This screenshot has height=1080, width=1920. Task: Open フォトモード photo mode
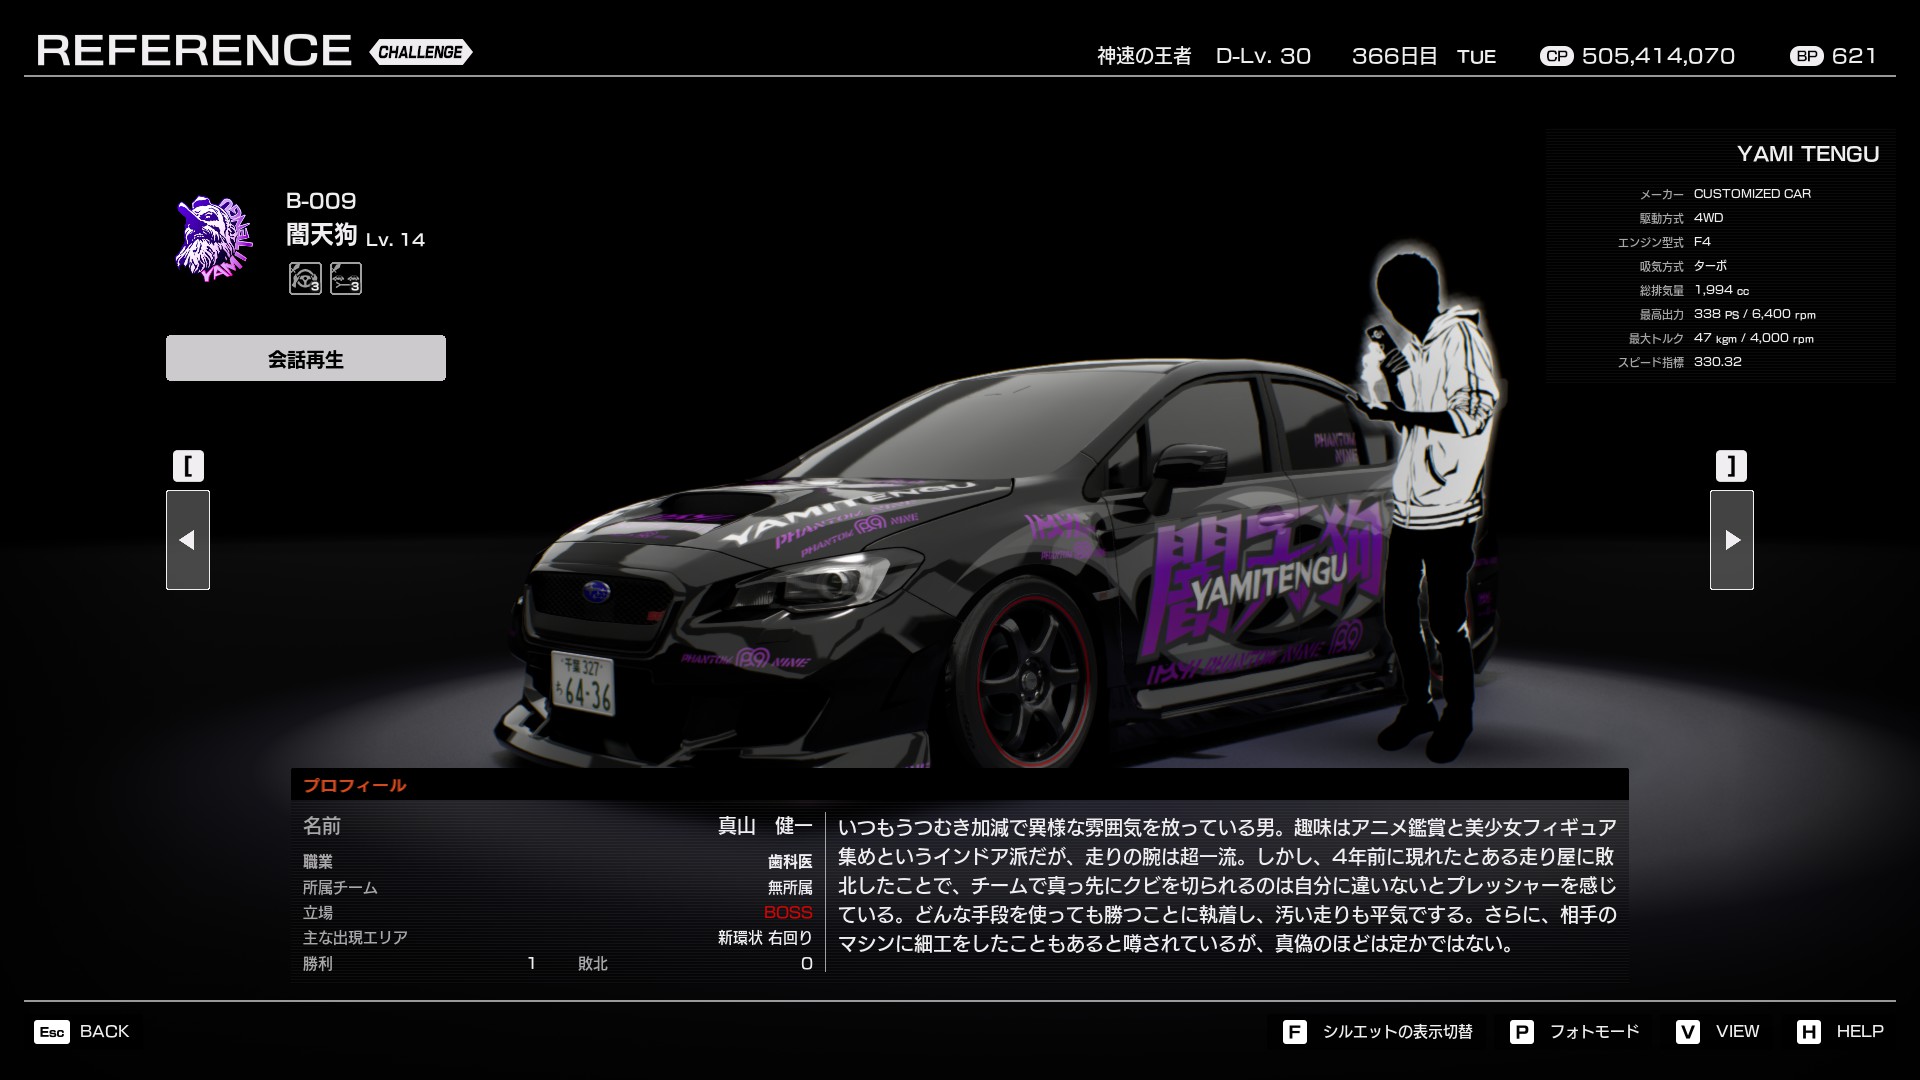click(1594, 1032)
